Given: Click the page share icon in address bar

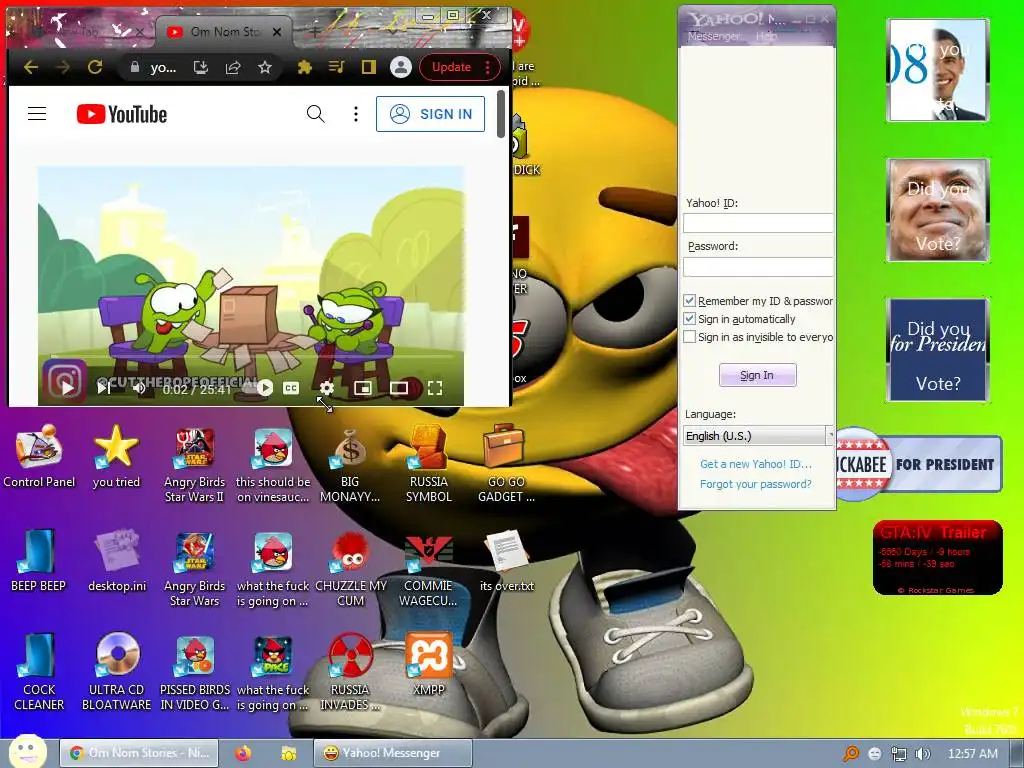Looking at the screenshot, I should pyautogui.click(x=232, y=67).
